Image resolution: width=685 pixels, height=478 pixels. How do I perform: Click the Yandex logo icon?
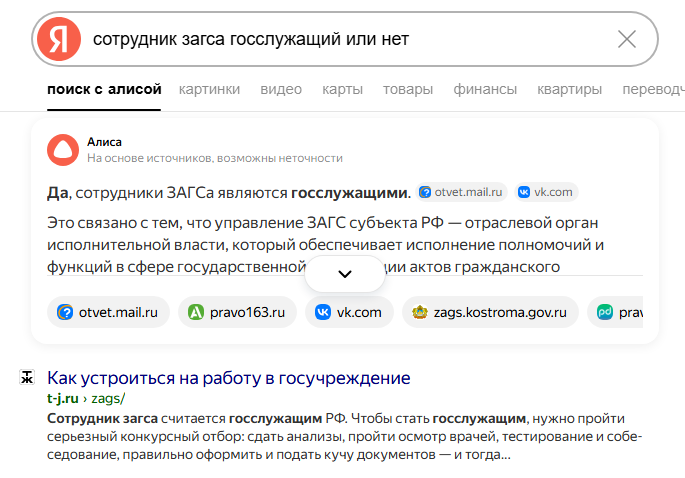tap(58, 39)
